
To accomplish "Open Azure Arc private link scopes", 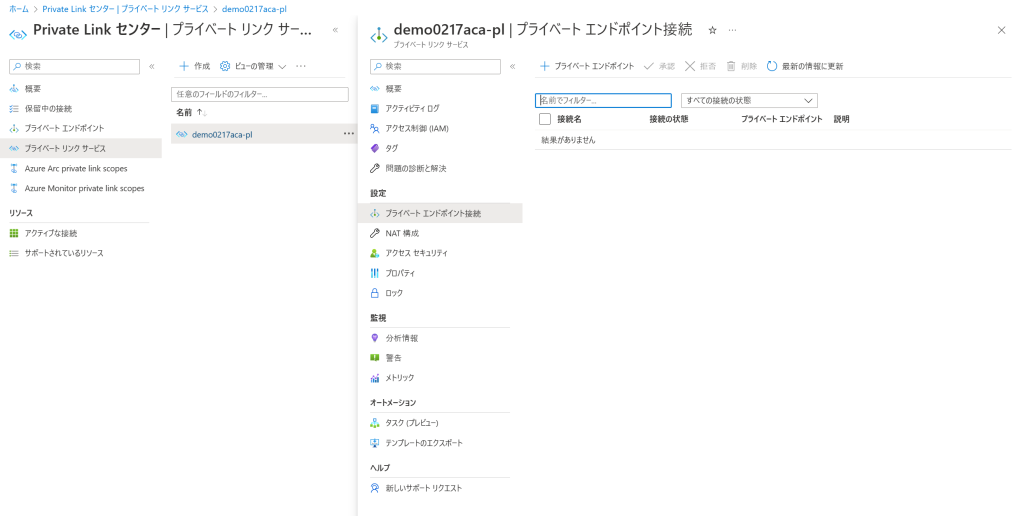I will pos(76,169).
